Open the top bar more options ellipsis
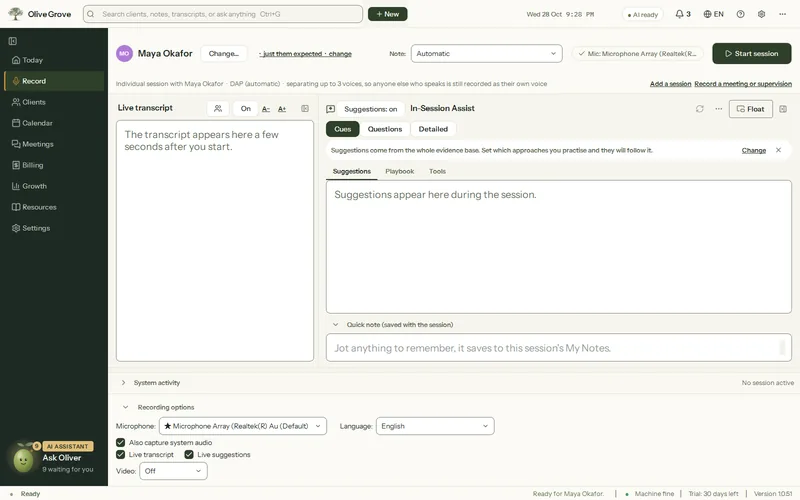Viewport: 800px width, 500px height. click(783, 14)
